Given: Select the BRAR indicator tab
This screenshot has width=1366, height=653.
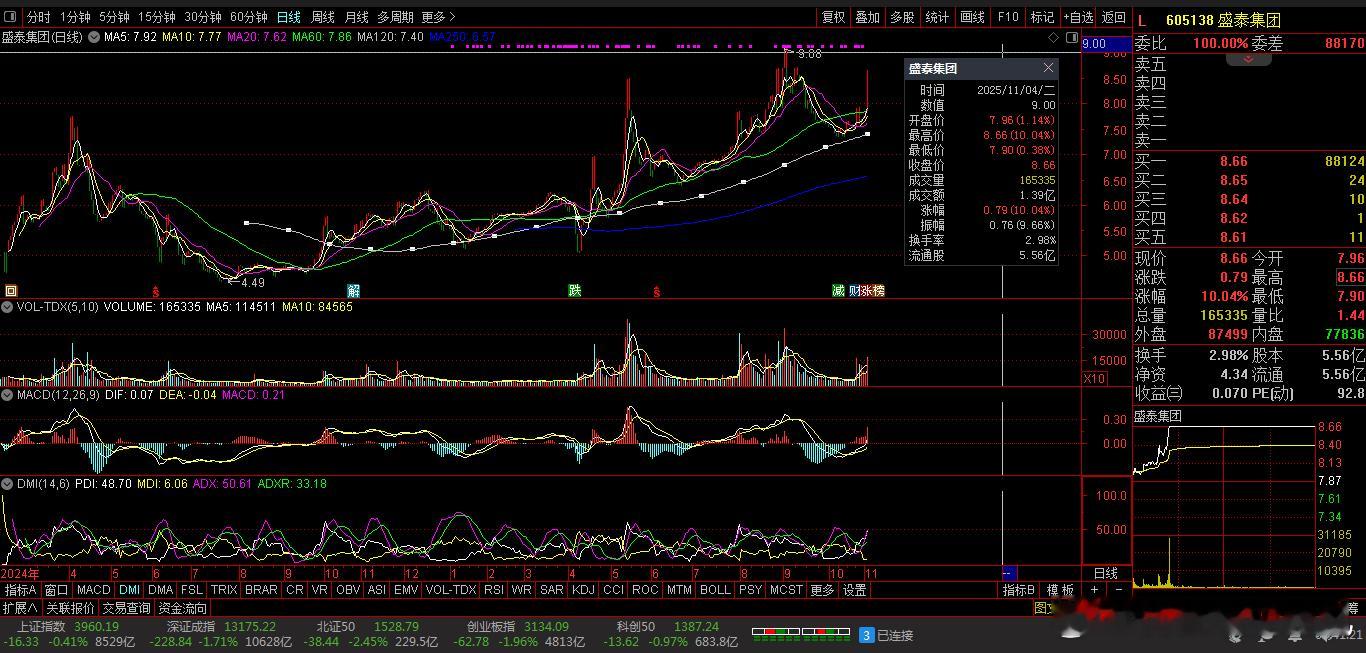Looking at the screenshot, I should (261, 591).
